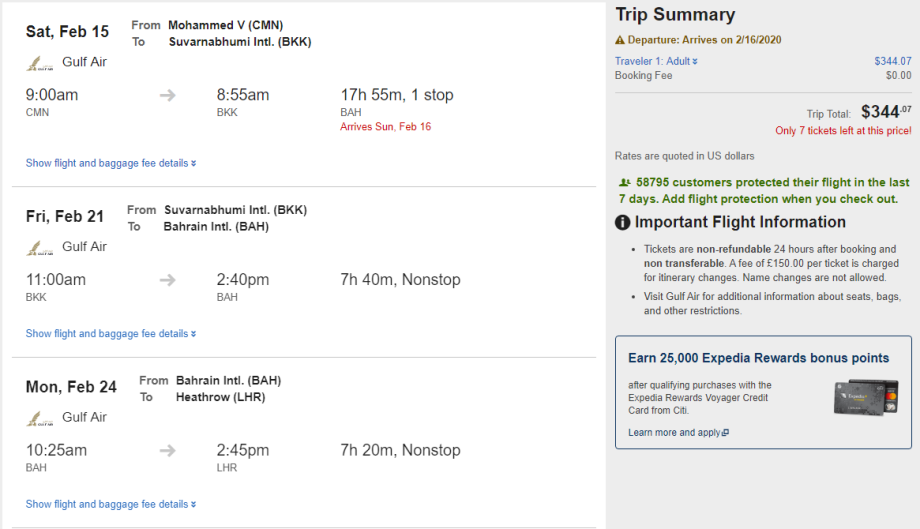Expand flight and baggage details for CMN to BKK
Screen dimensions: 920x529
pyautogui.click(x=111, y=163)
